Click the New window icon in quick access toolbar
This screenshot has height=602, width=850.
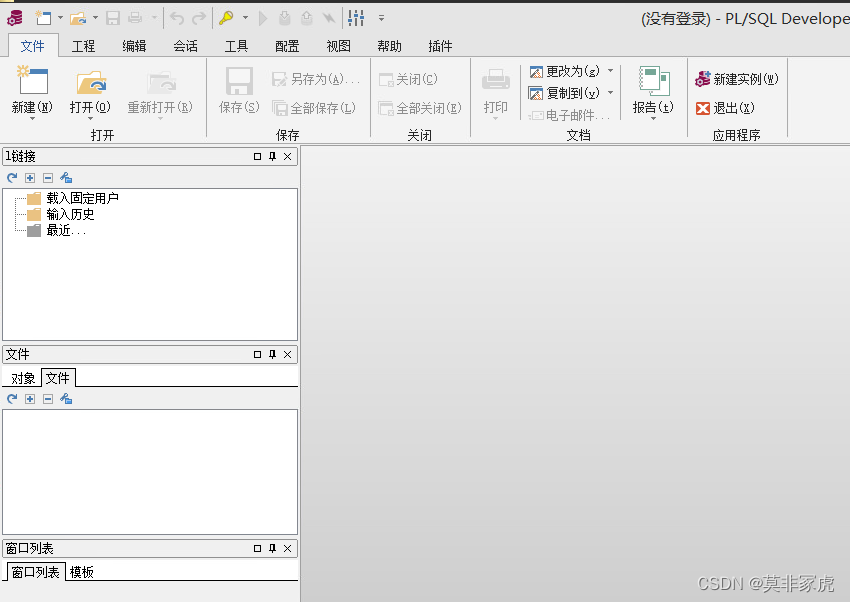43,18
